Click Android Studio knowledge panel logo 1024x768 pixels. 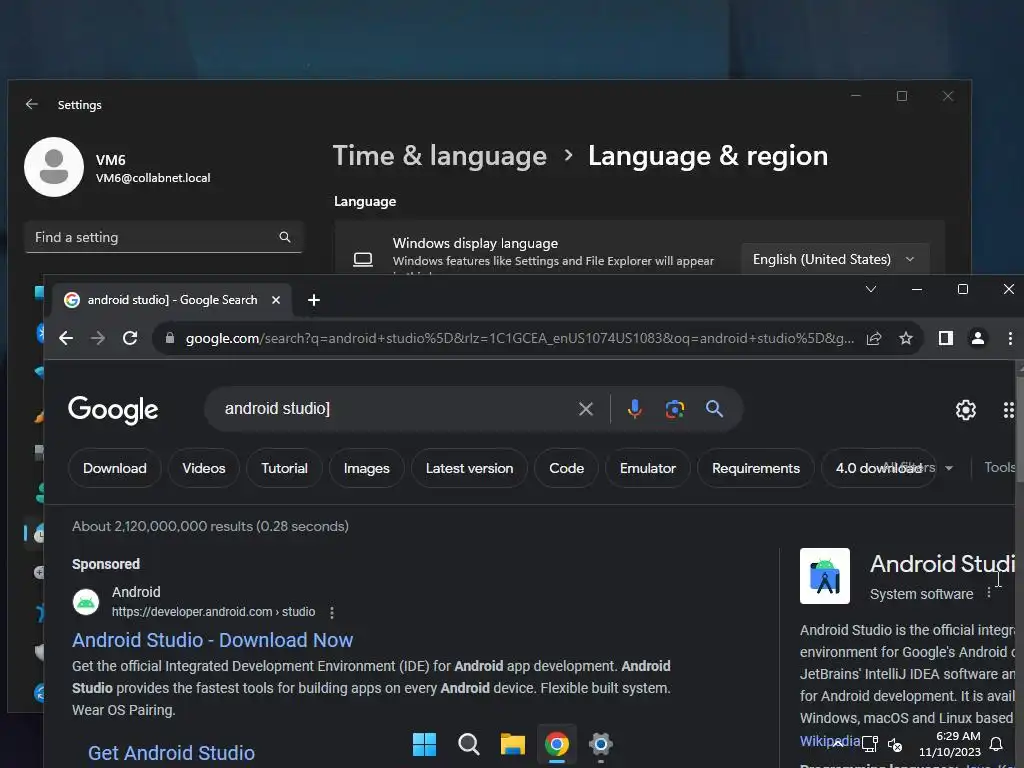[825, 576]
